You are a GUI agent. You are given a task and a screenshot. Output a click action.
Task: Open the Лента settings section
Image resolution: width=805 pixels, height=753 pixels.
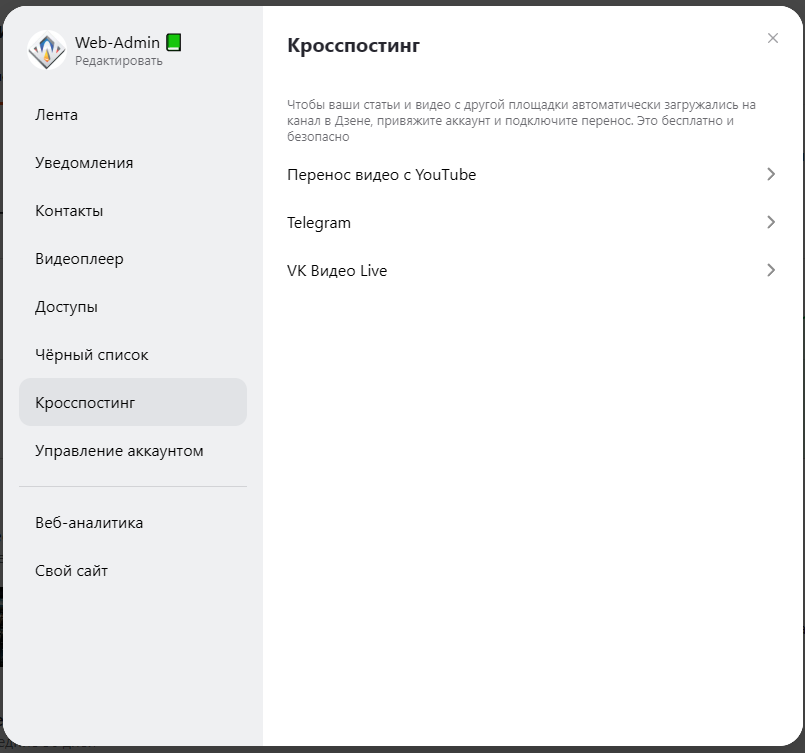[x=133, y=114]
